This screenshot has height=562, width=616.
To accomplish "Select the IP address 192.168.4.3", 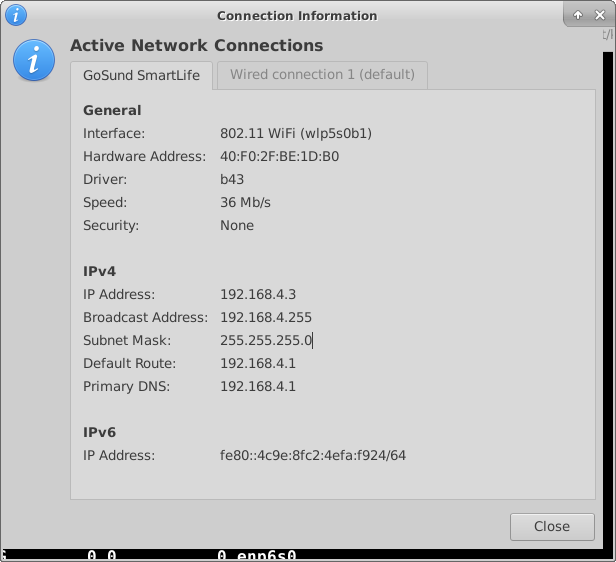I will pyautogui.click(x=258, y=295).
